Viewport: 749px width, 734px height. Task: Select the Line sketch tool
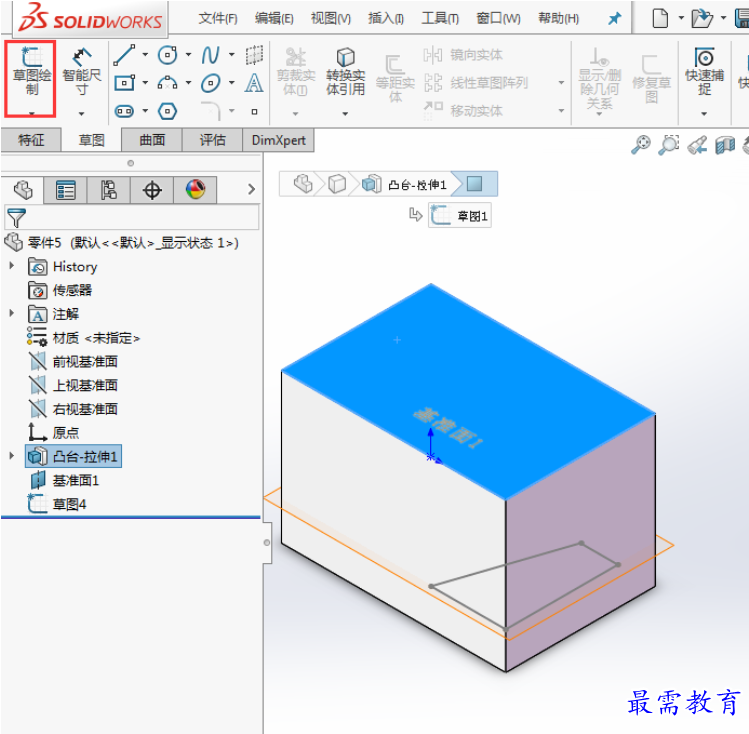[x=124, y=55]
